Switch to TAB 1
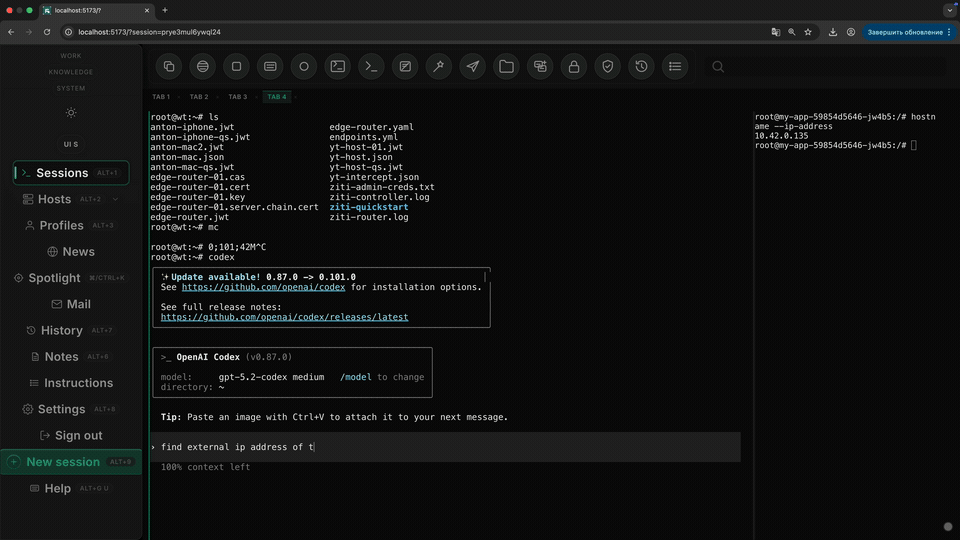The width and height of the screenshot is (960, 540). click(161, 97)
